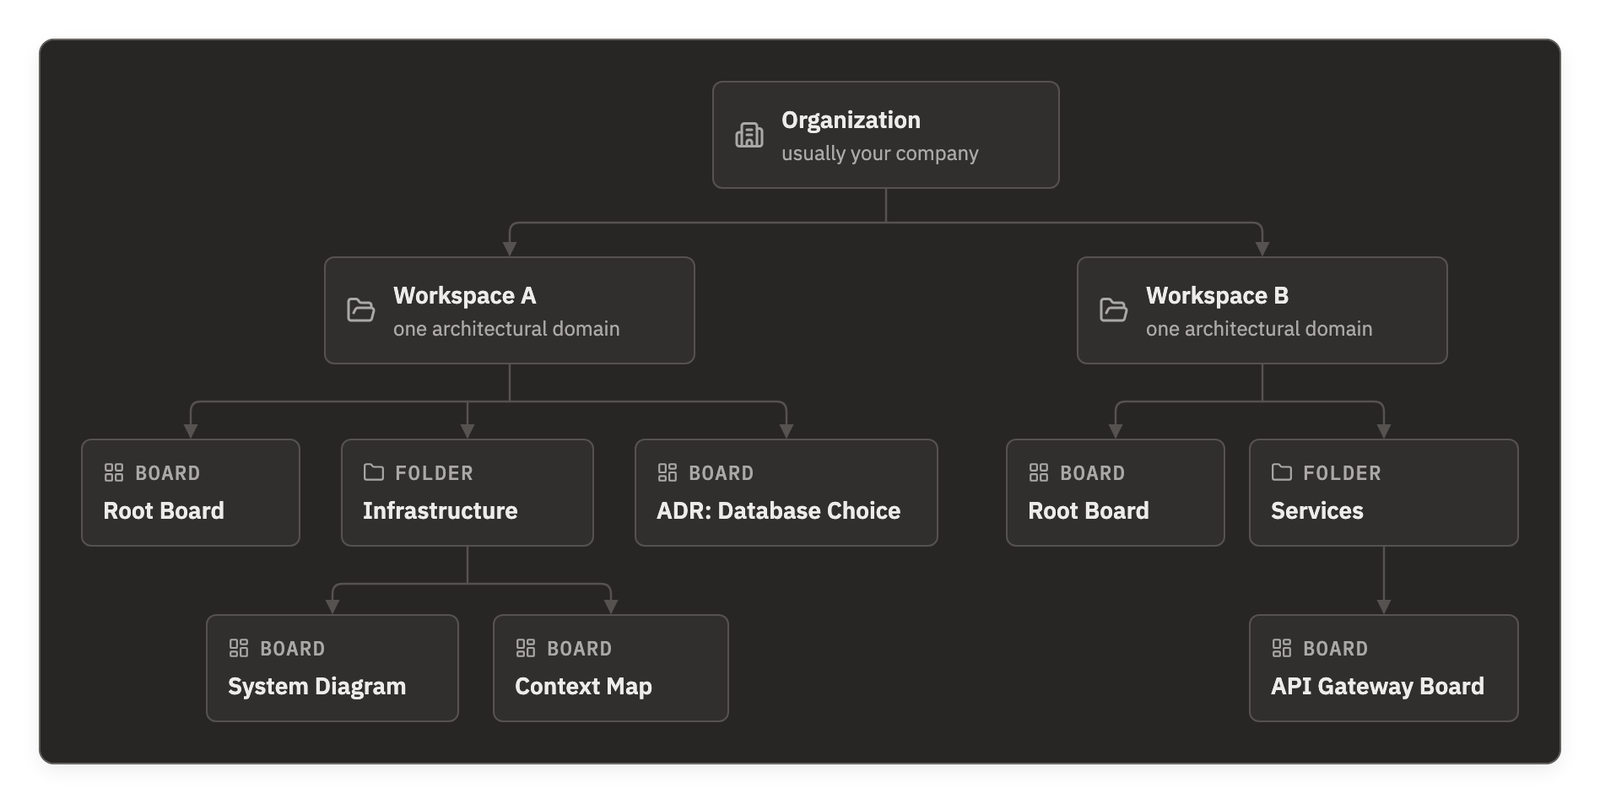Screen dimensions: 1600x803
Task: Click the Infrastructure folder icon
Action: coord(374,472)
